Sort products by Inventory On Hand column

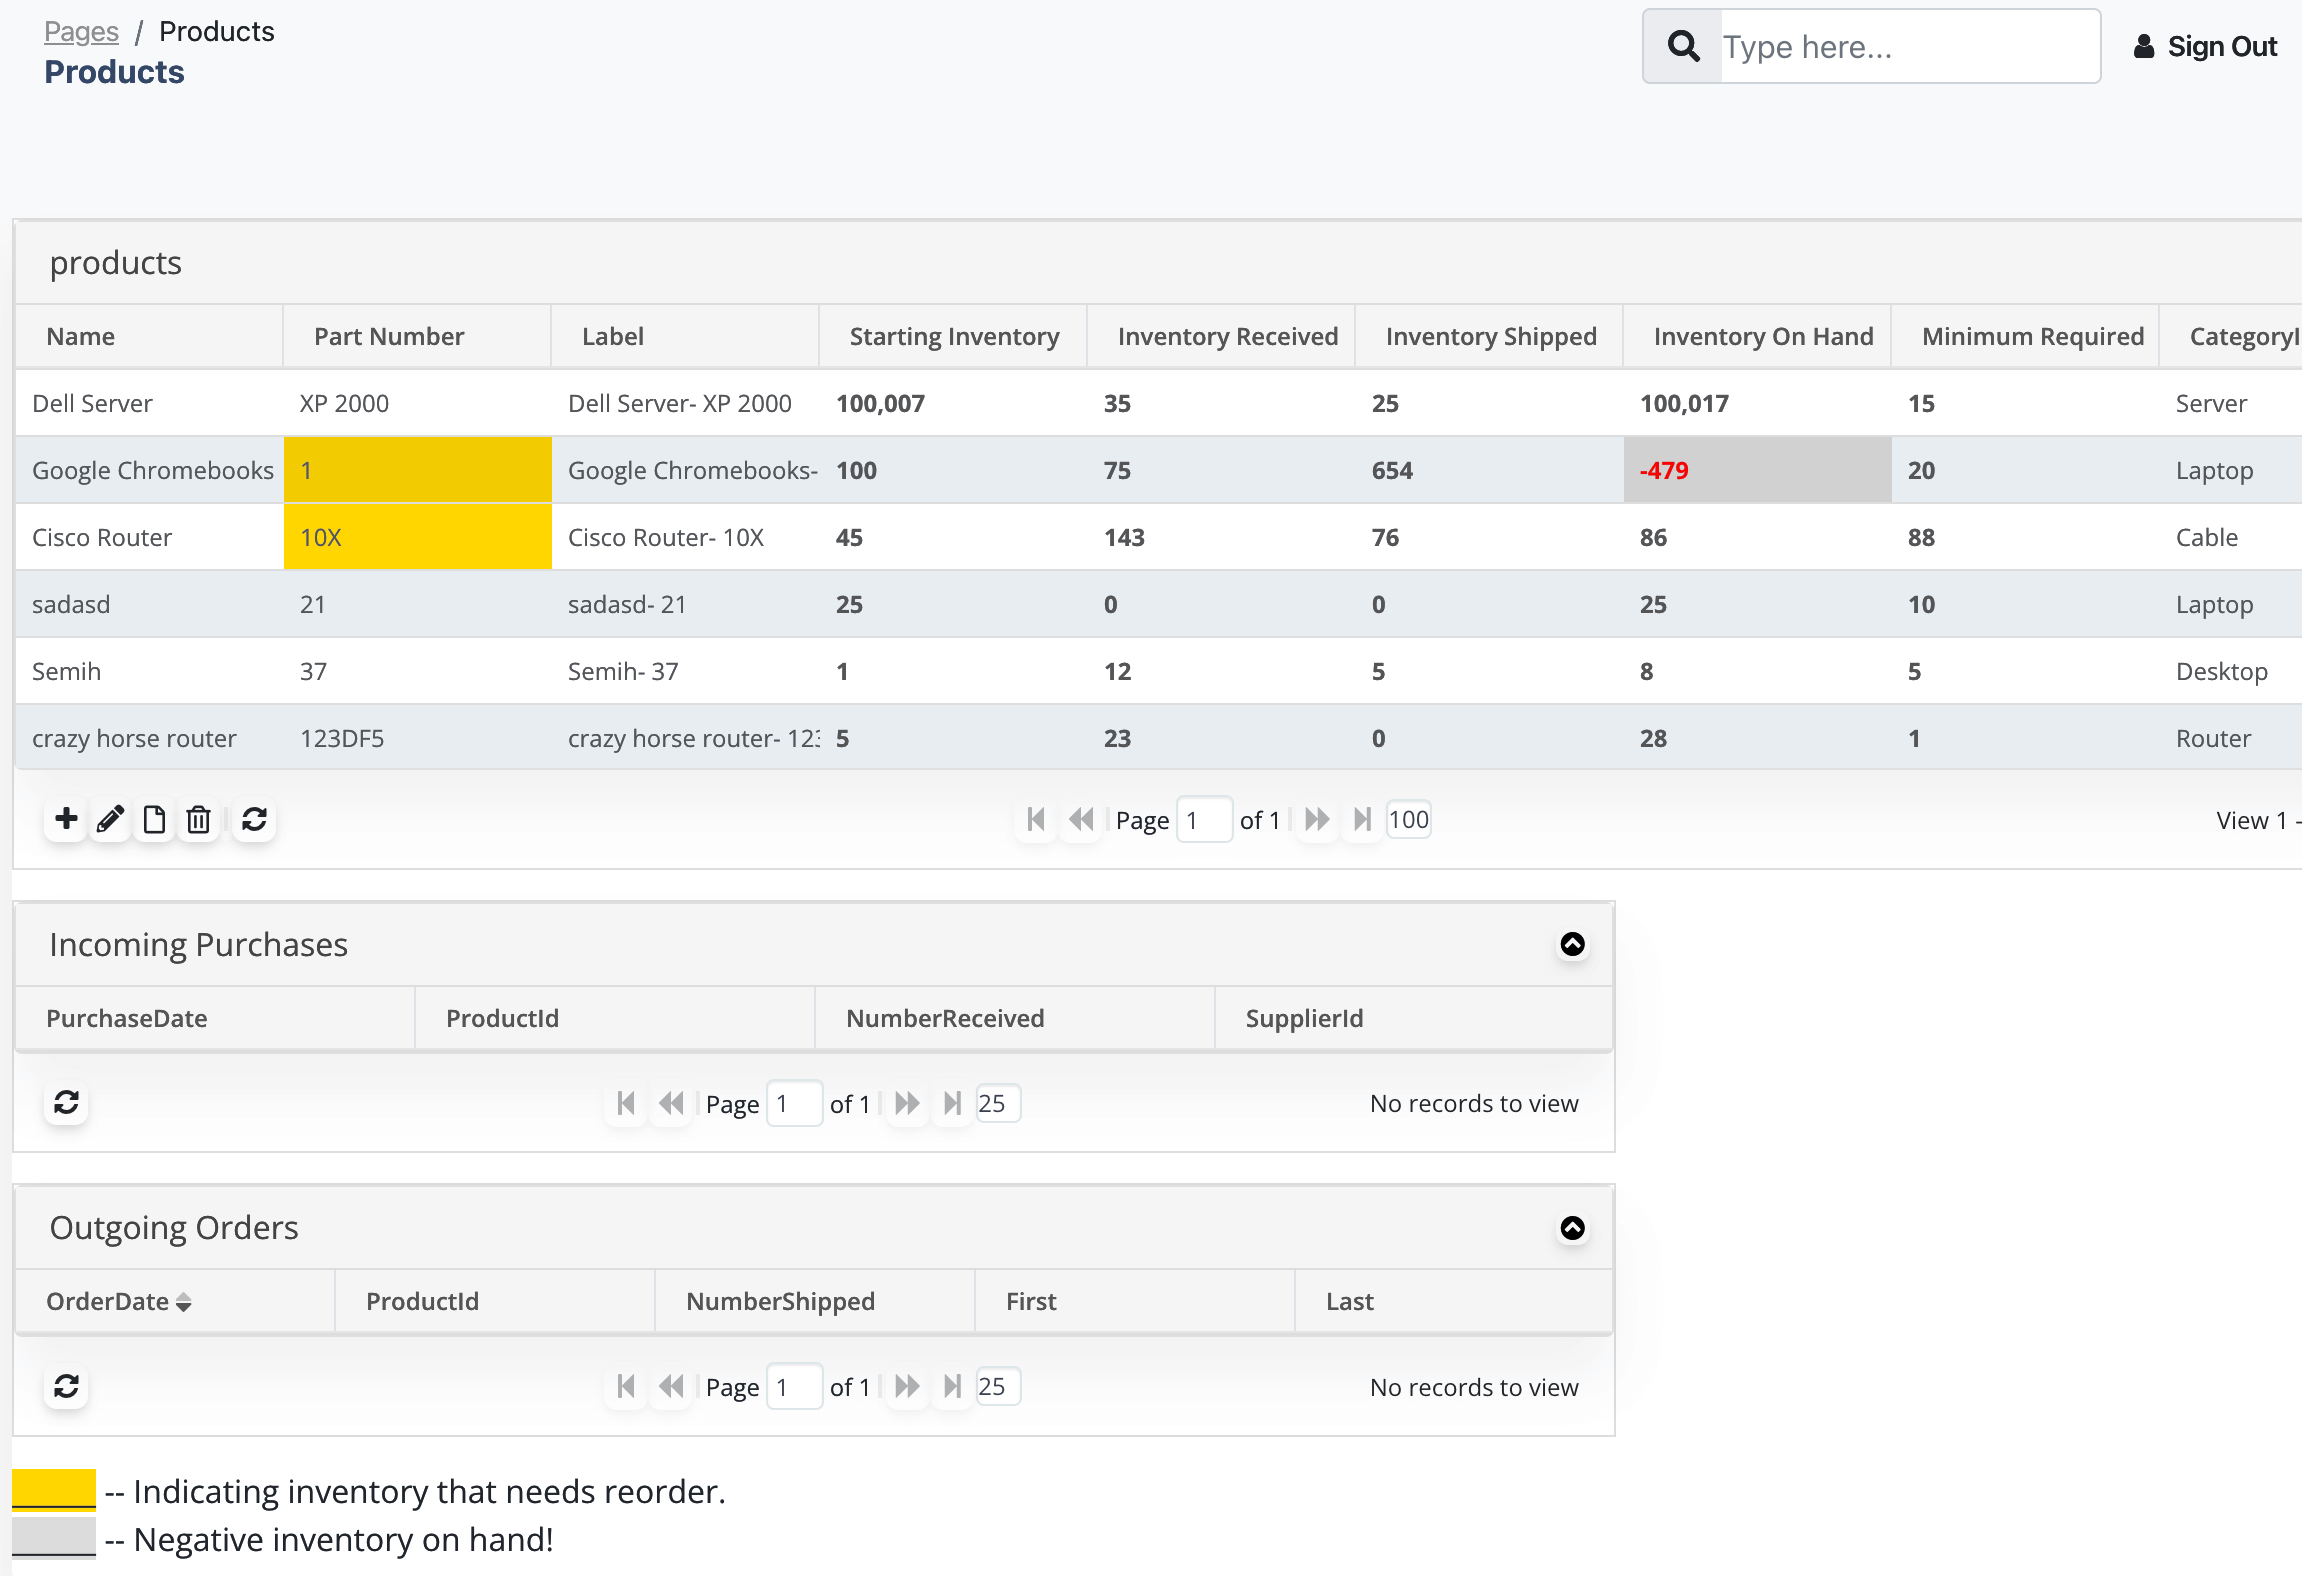click(x=1763, y=336)
